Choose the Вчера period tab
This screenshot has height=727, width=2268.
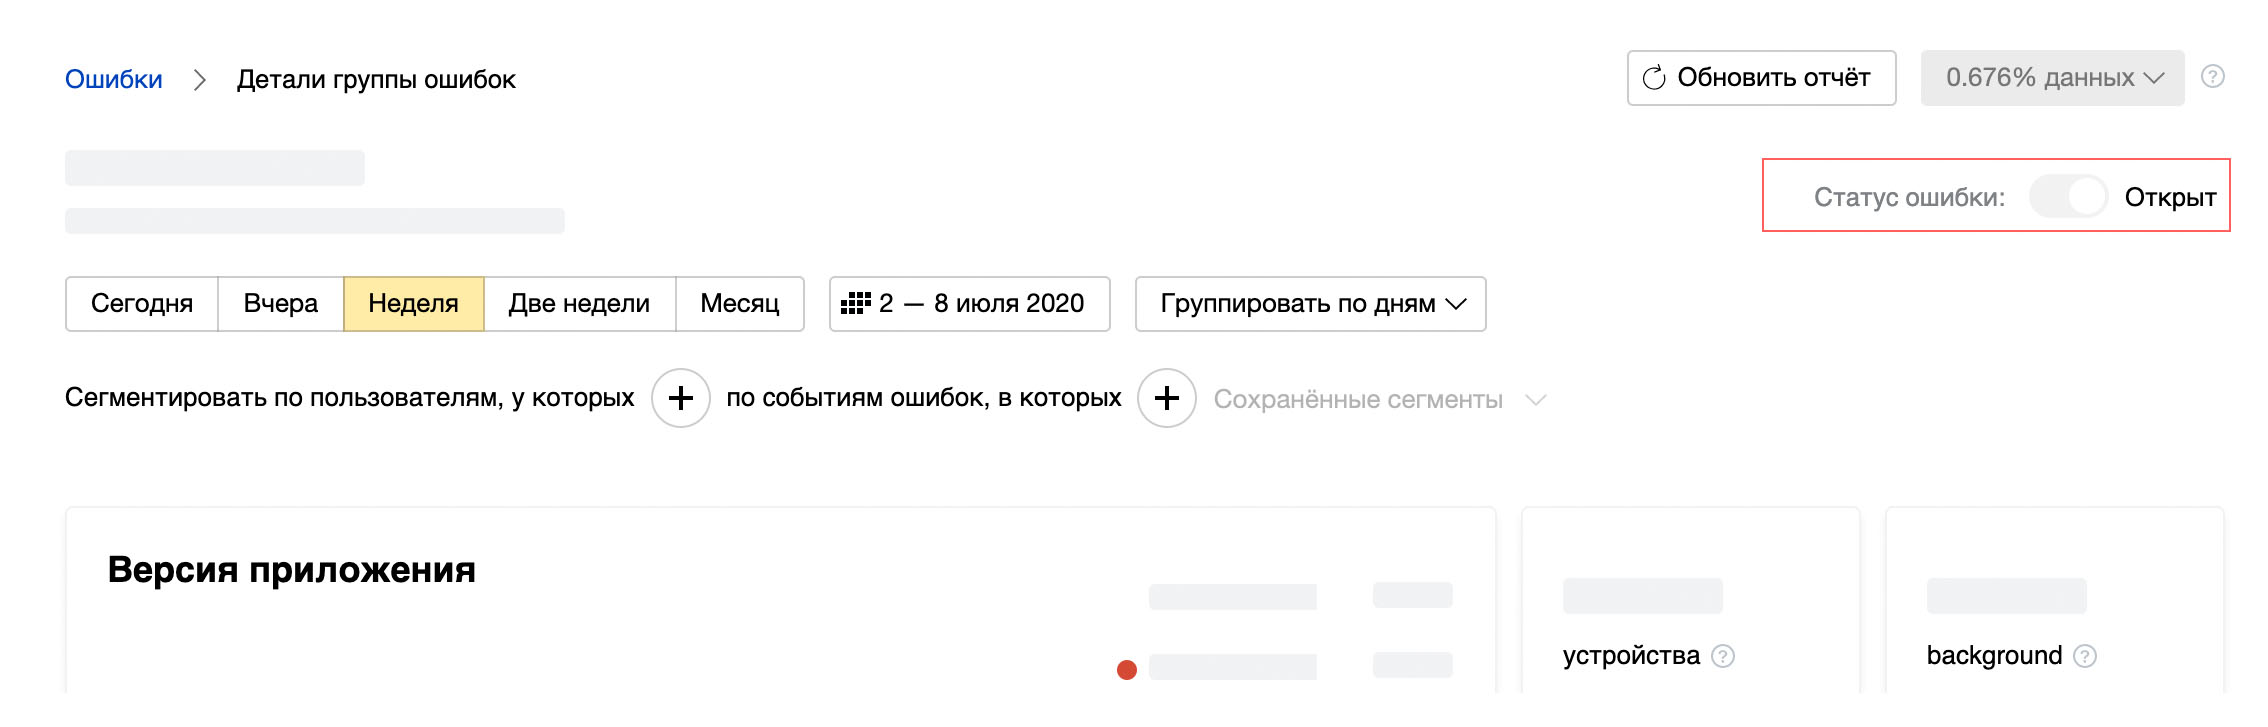[280, 304]
